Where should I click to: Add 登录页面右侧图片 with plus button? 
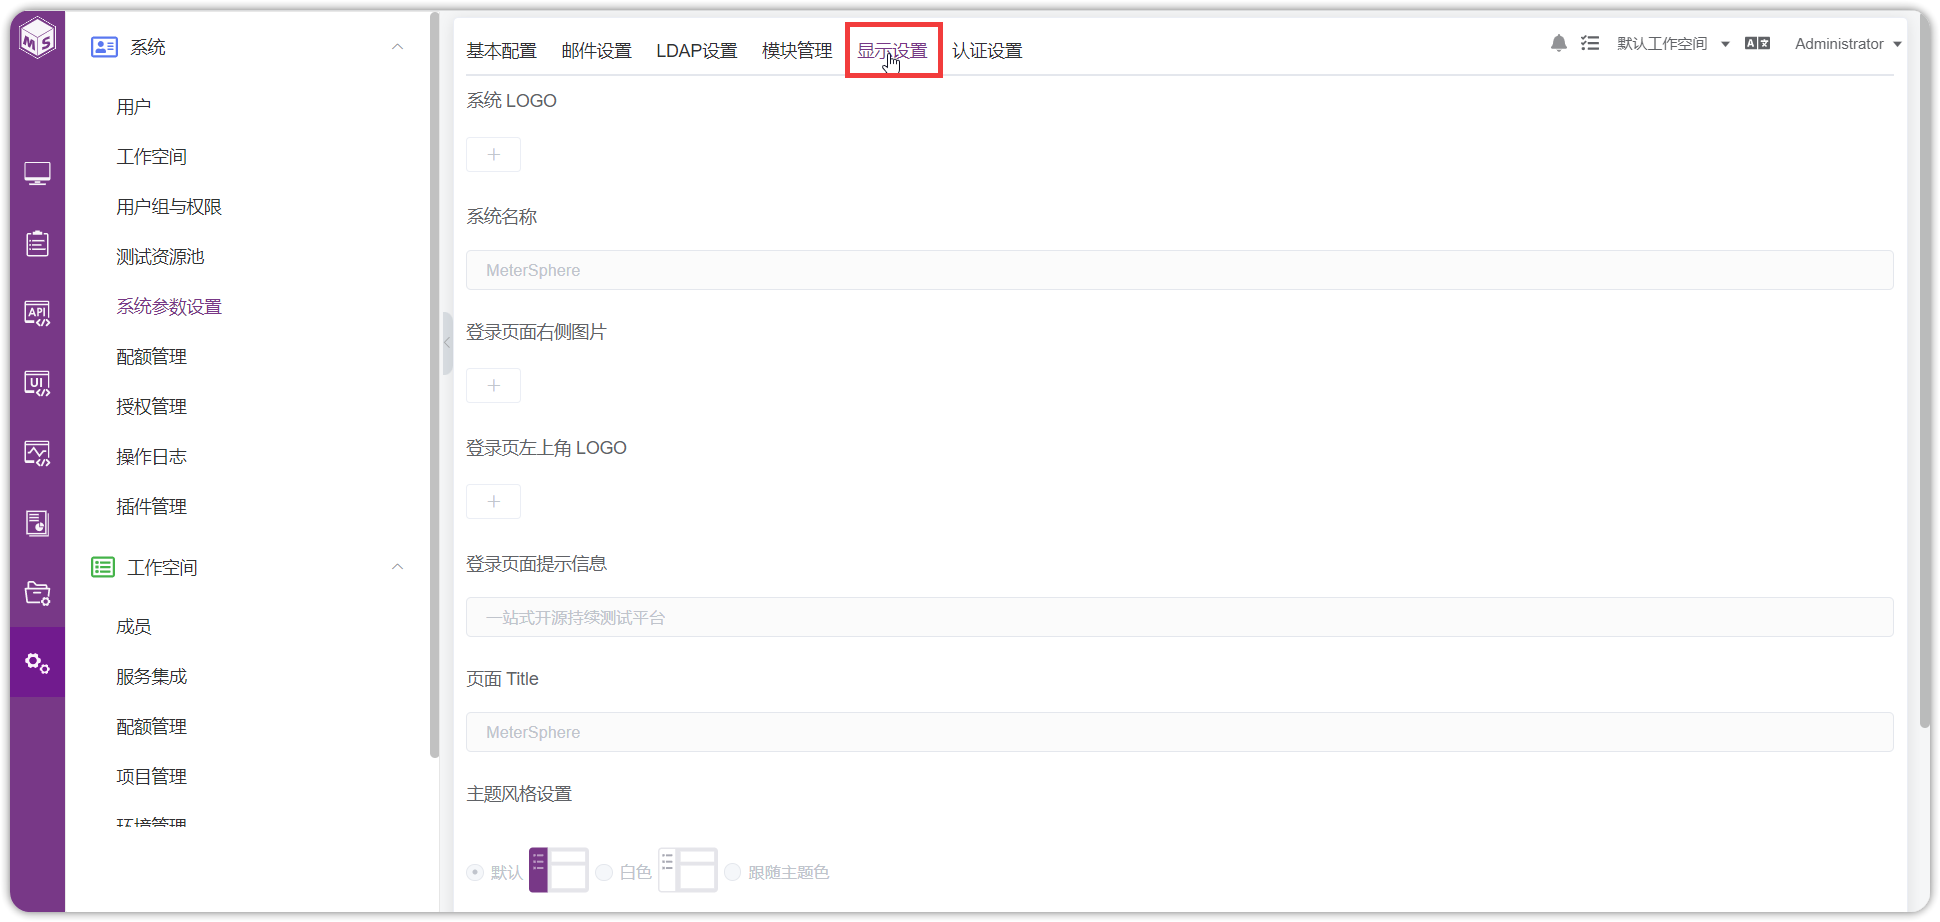click(493, 386)
